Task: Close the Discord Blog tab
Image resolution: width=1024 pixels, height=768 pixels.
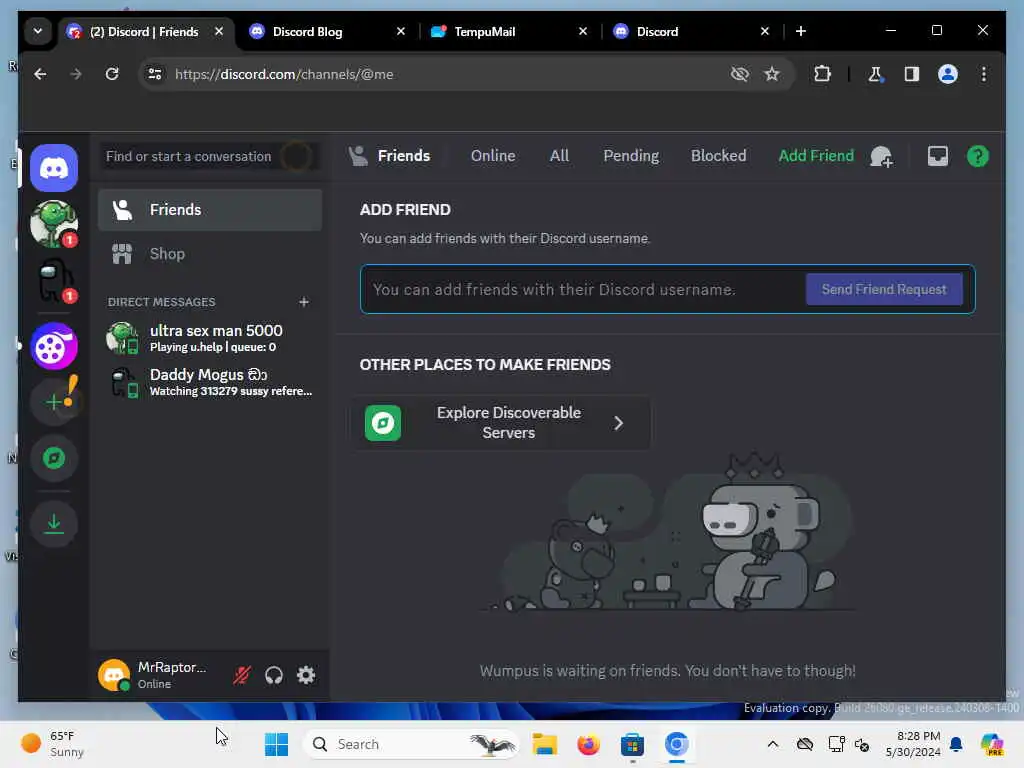Action: pos(401,31)
